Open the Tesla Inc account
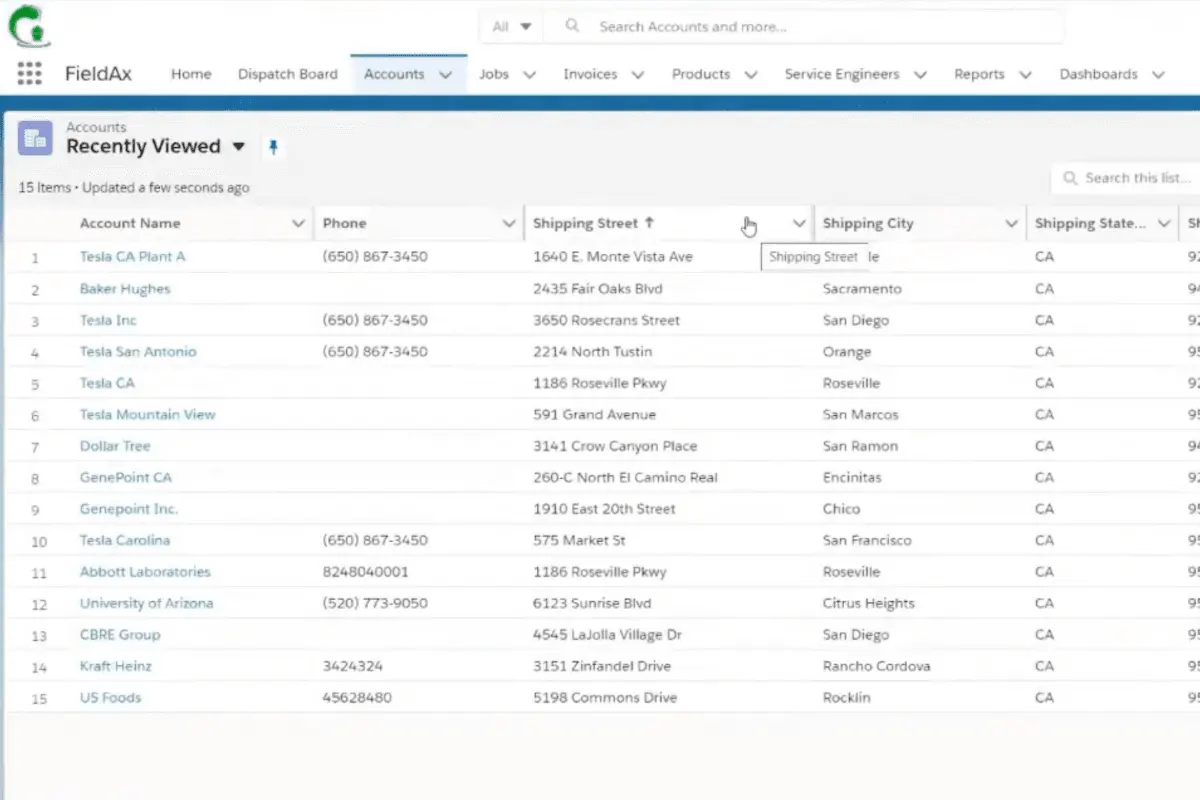 tap(108, 320)
